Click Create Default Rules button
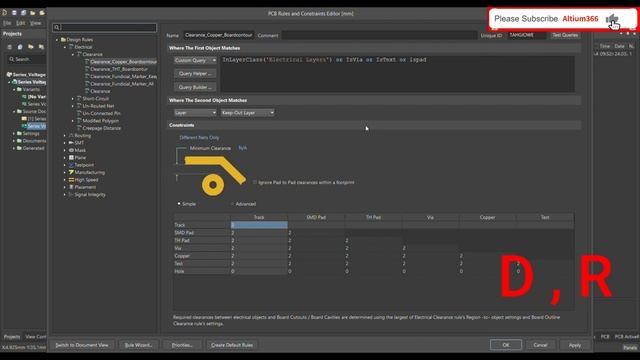Screen dimensions: 640x360 [232, 345]
